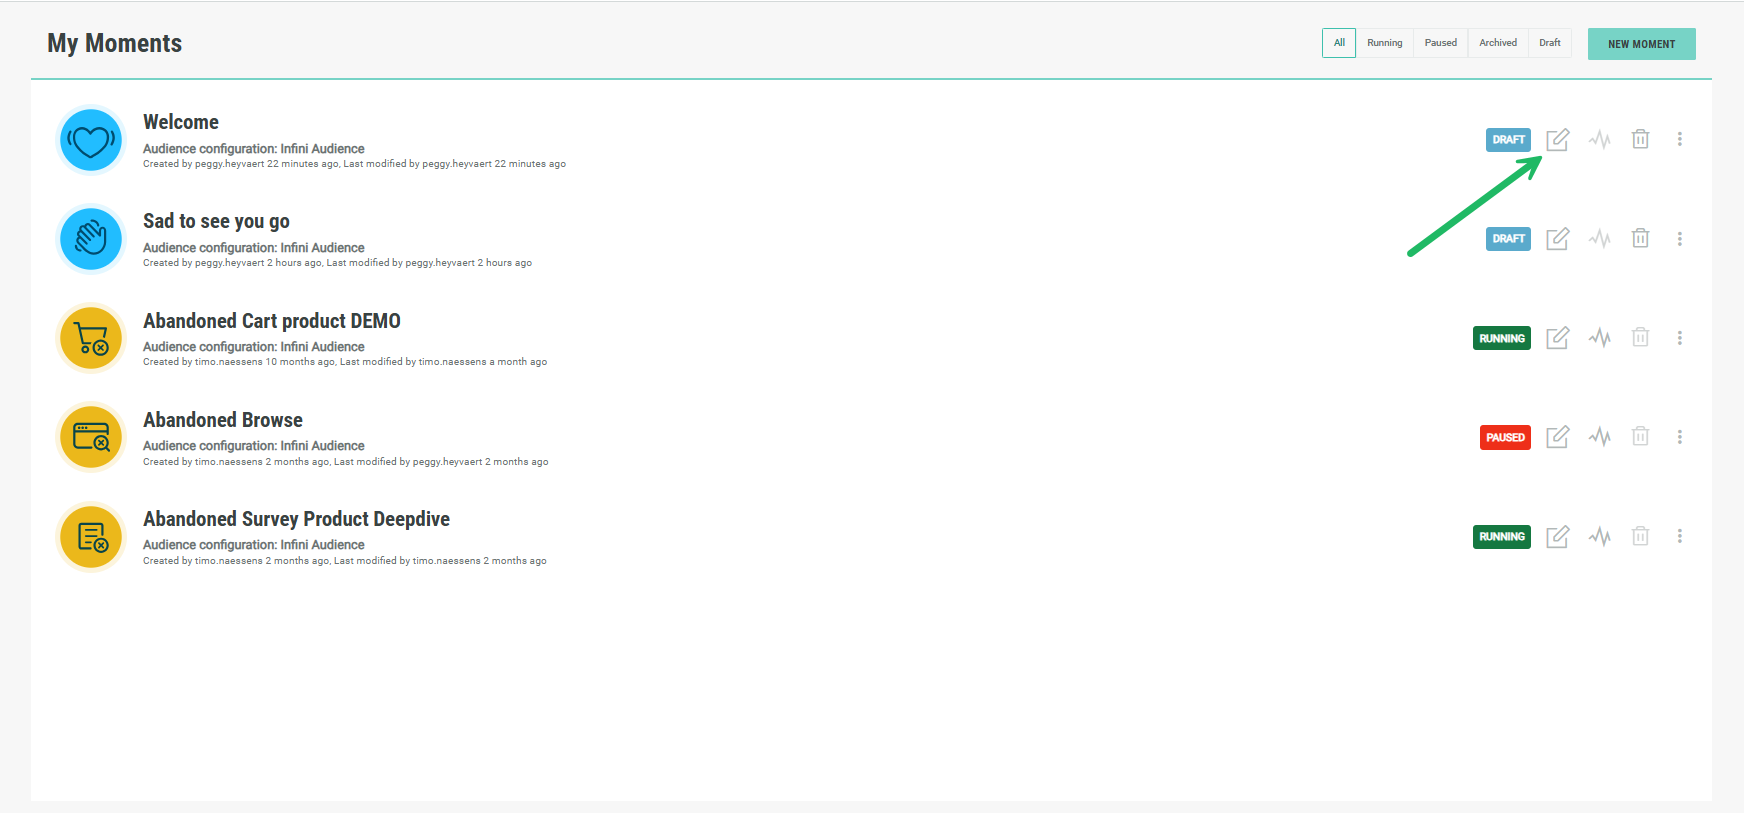View analytics for Abandoned Survey Product Deepdive
Viewport: 1744px width, 813px height.
pyautogui.click(x=1599, y=537)
